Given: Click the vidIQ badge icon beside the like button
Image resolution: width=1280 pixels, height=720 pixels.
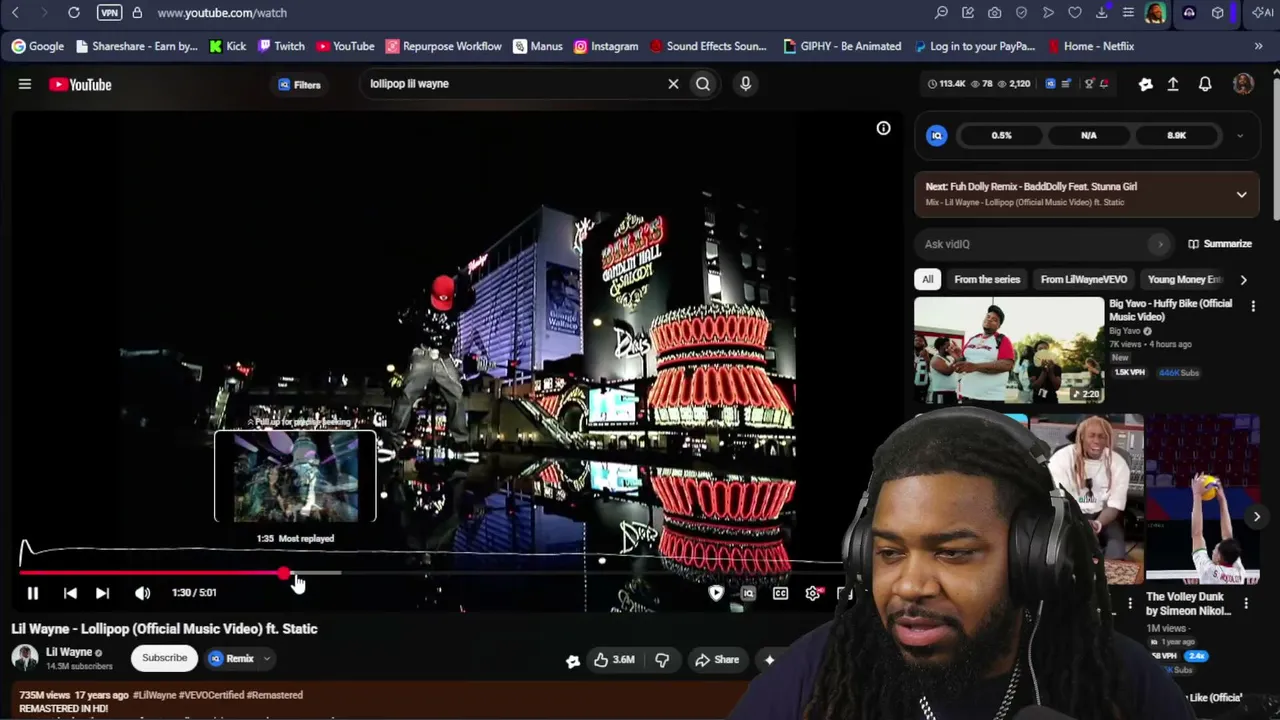Looking at the screenshot, I should click(x=572, y=661).
